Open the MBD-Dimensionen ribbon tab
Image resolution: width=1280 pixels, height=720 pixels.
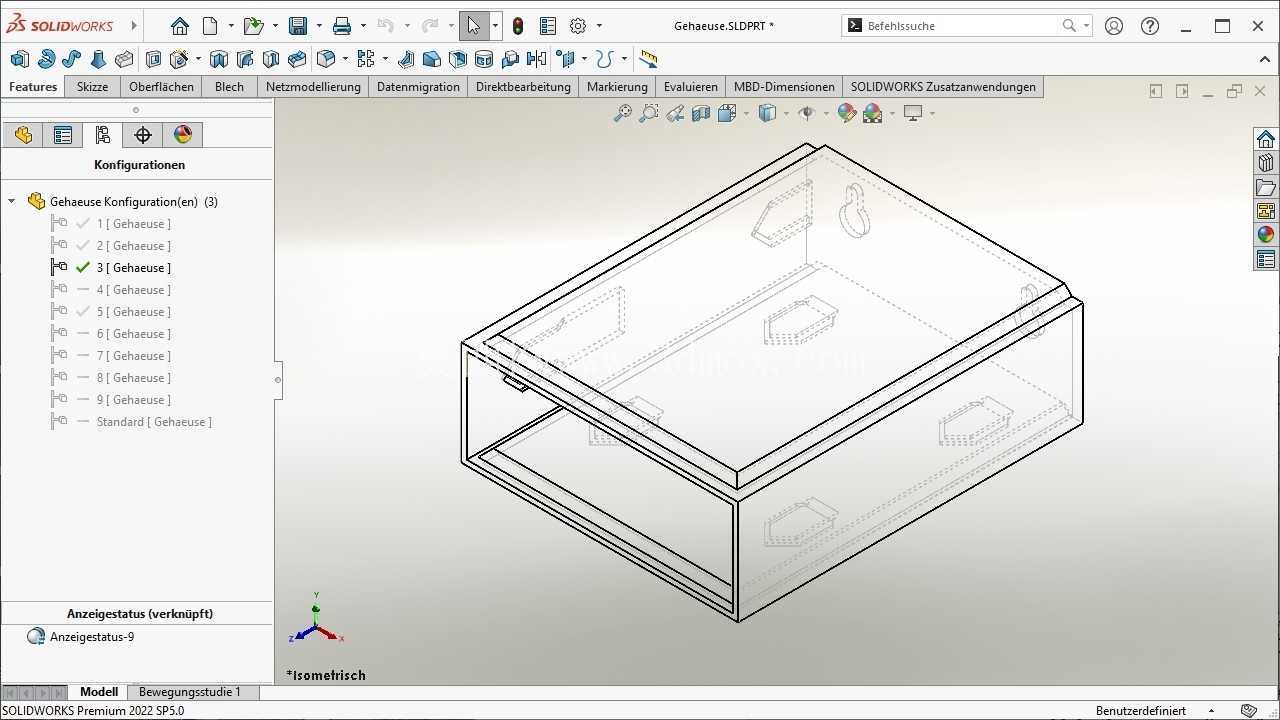tap(784, 87)
